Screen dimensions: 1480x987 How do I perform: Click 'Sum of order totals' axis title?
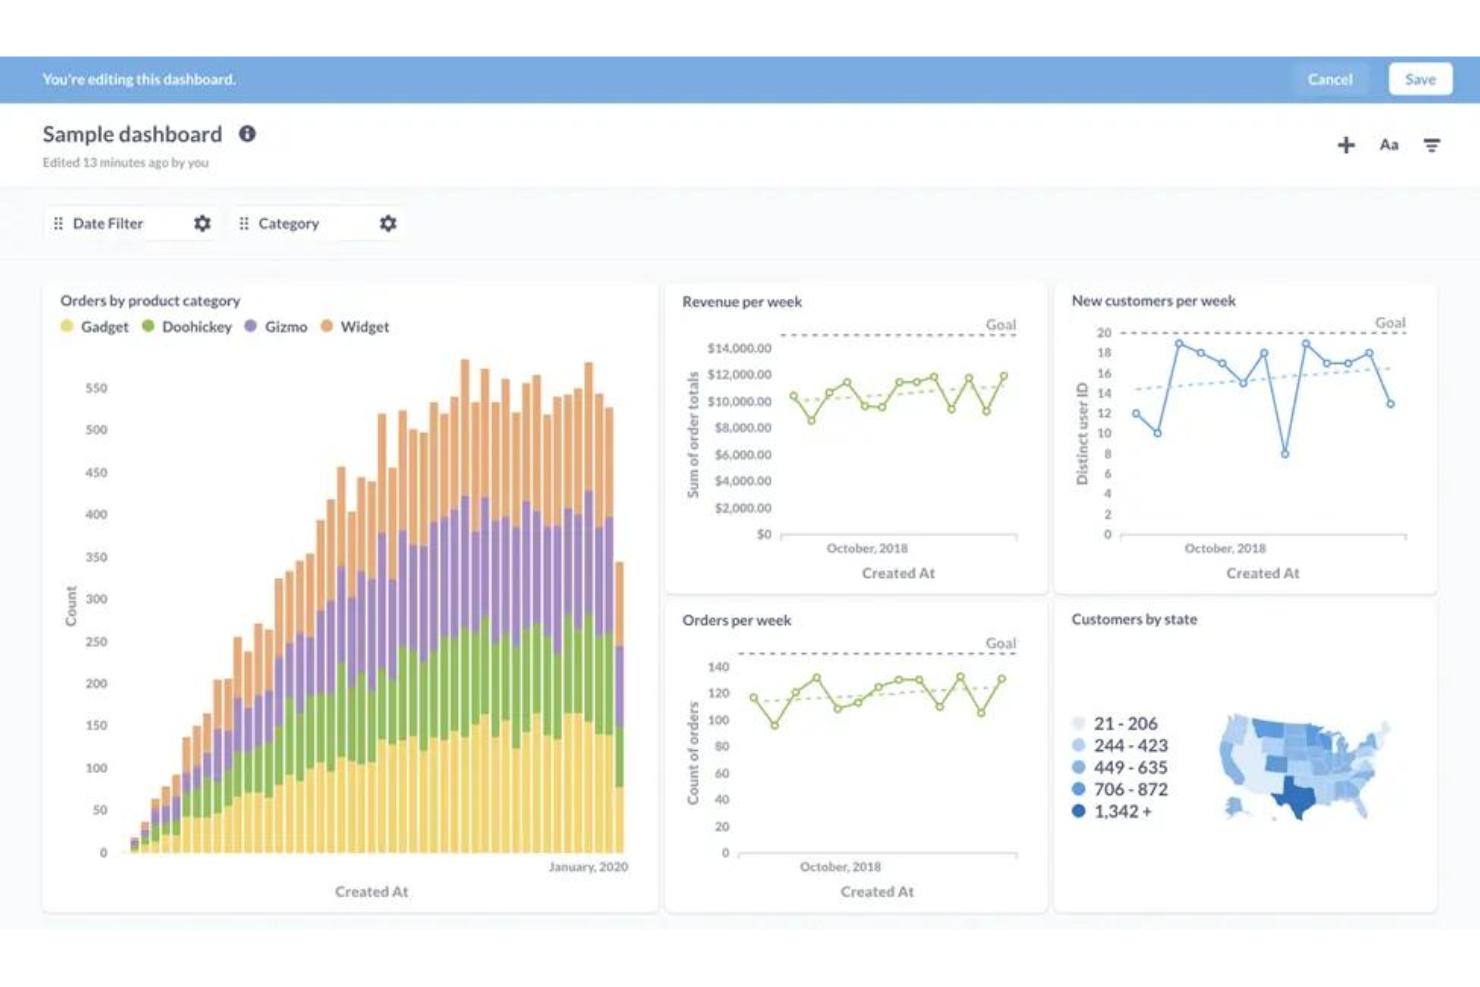pyautogui.click(x=692, y=435)
